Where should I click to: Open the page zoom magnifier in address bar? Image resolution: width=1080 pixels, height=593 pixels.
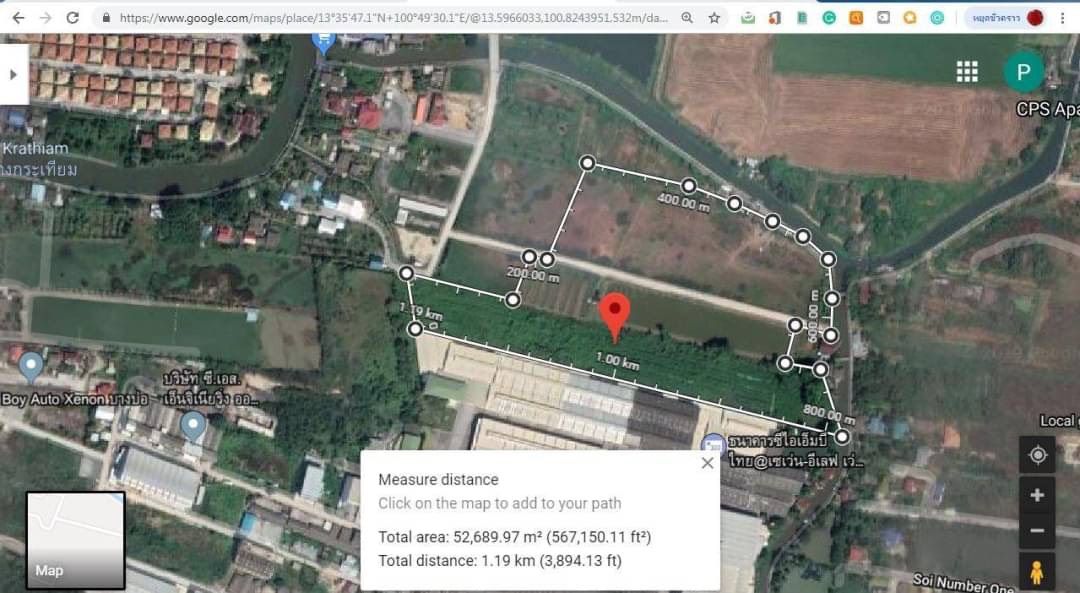pyautogui.click(x=687, y=18)
